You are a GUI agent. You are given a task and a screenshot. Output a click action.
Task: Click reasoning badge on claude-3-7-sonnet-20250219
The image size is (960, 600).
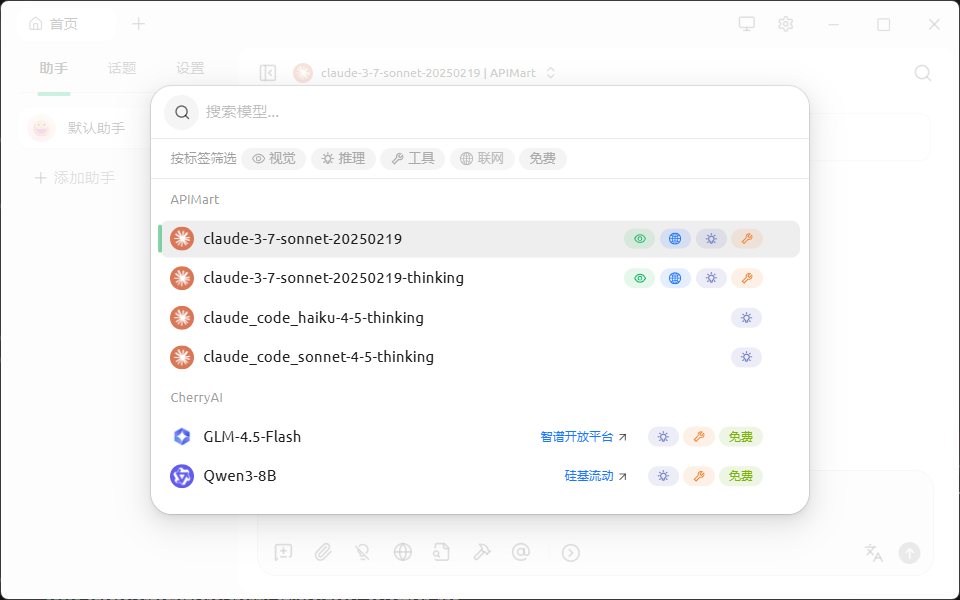[x=711, y=239]
